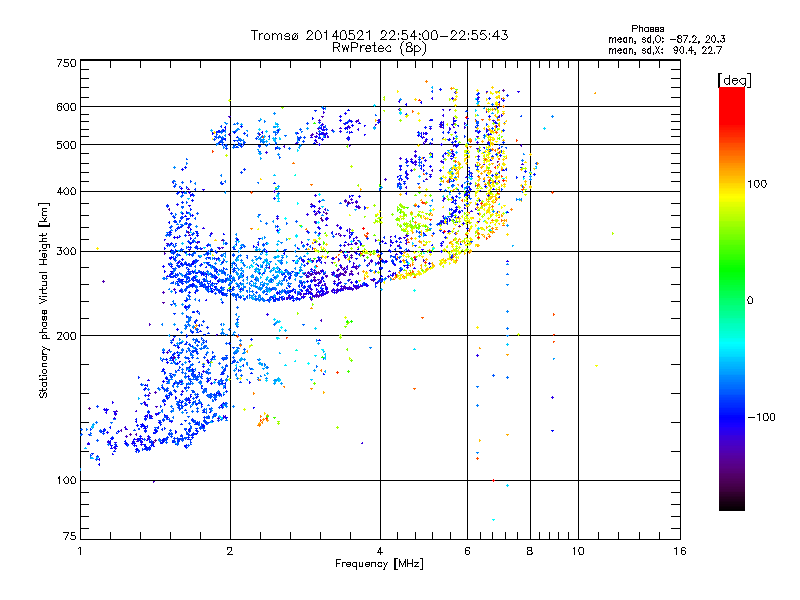Click the green zone of the colorbar near 0
The height and width of the screenshot is (600, 800).
tap(732, 286)
